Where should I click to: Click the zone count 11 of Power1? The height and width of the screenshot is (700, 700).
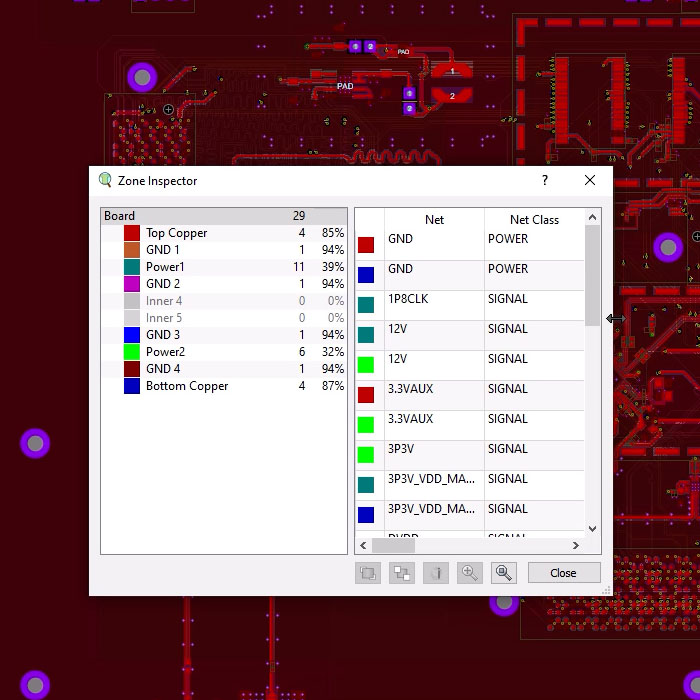(299, 267)
